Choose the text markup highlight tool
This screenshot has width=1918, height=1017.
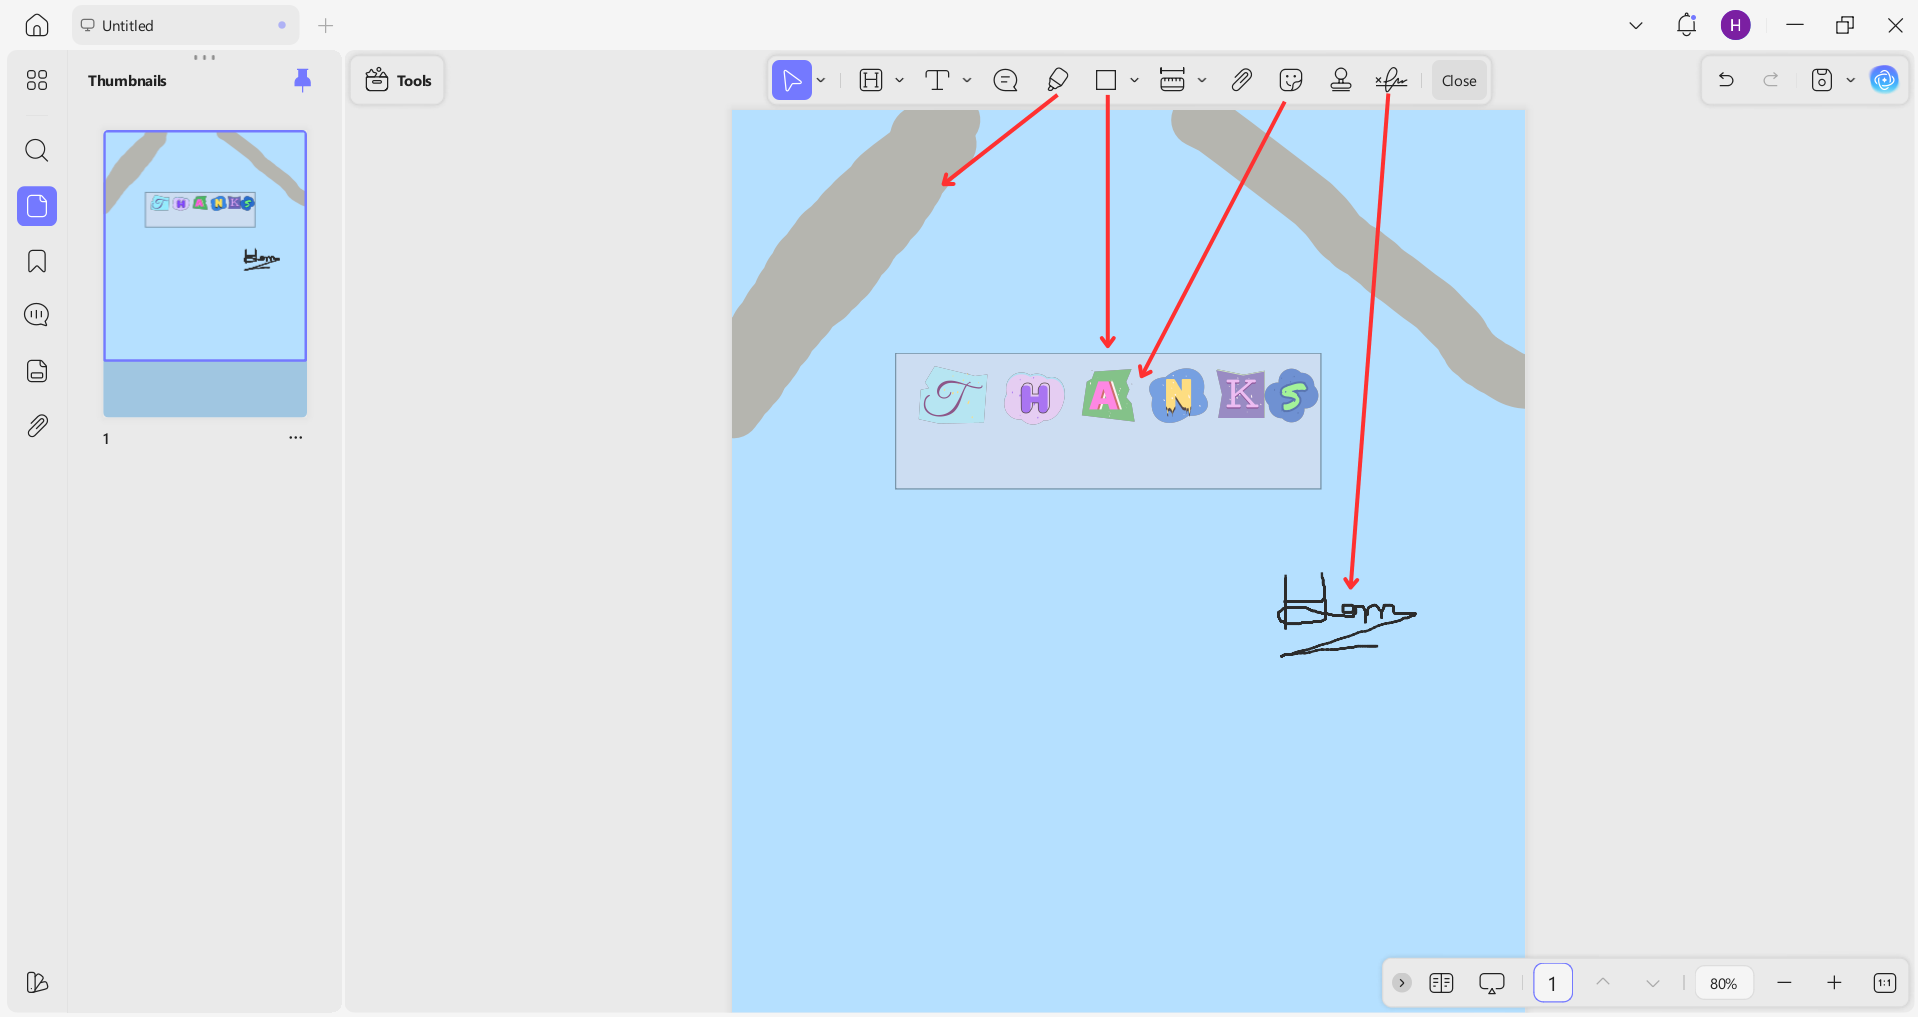[x=871, y=80]
